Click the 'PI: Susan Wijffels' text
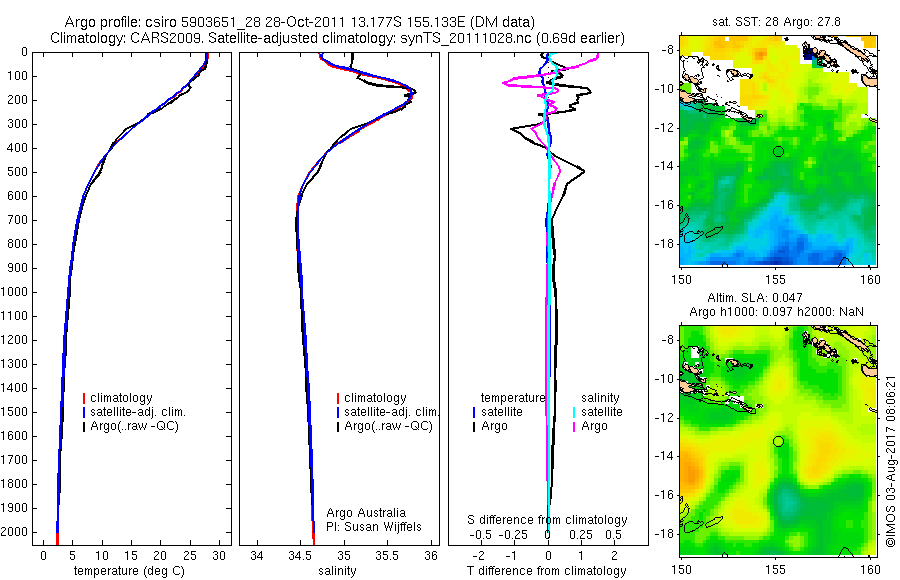 pos(374,527)
